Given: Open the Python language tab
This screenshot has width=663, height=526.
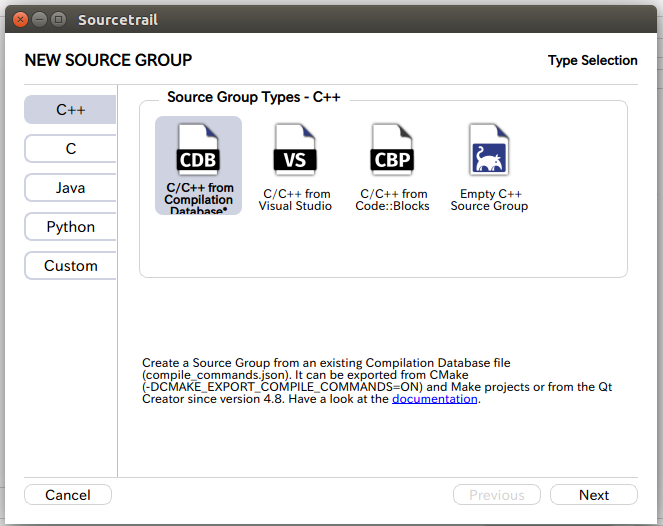Looking at the screenshot, I should (70, 227).
